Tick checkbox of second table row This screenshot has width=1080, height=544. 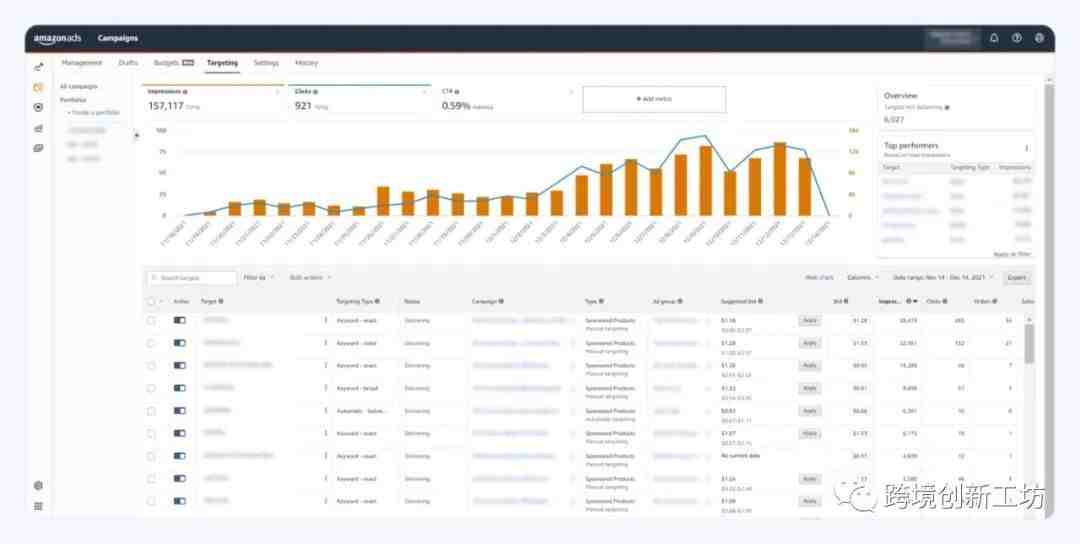tap(151, 343)
